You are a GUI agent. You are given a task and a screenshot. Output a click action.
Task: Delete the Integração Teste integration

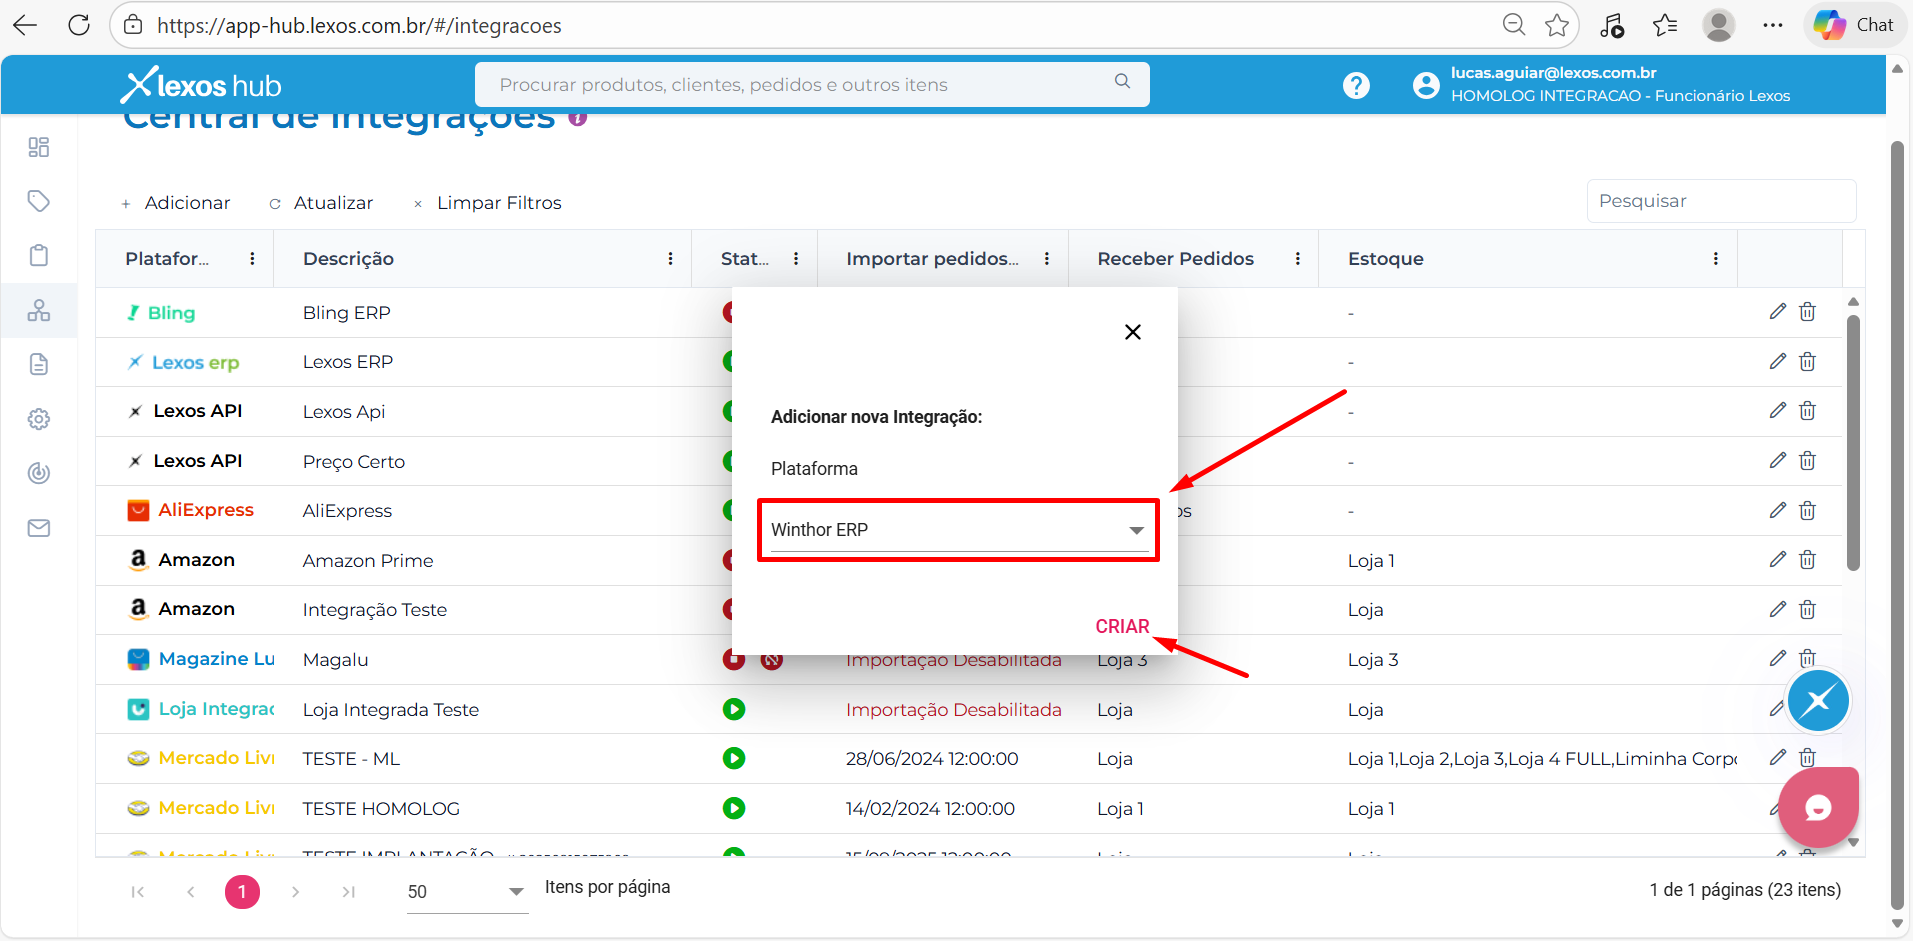[x=1807, y=609]
